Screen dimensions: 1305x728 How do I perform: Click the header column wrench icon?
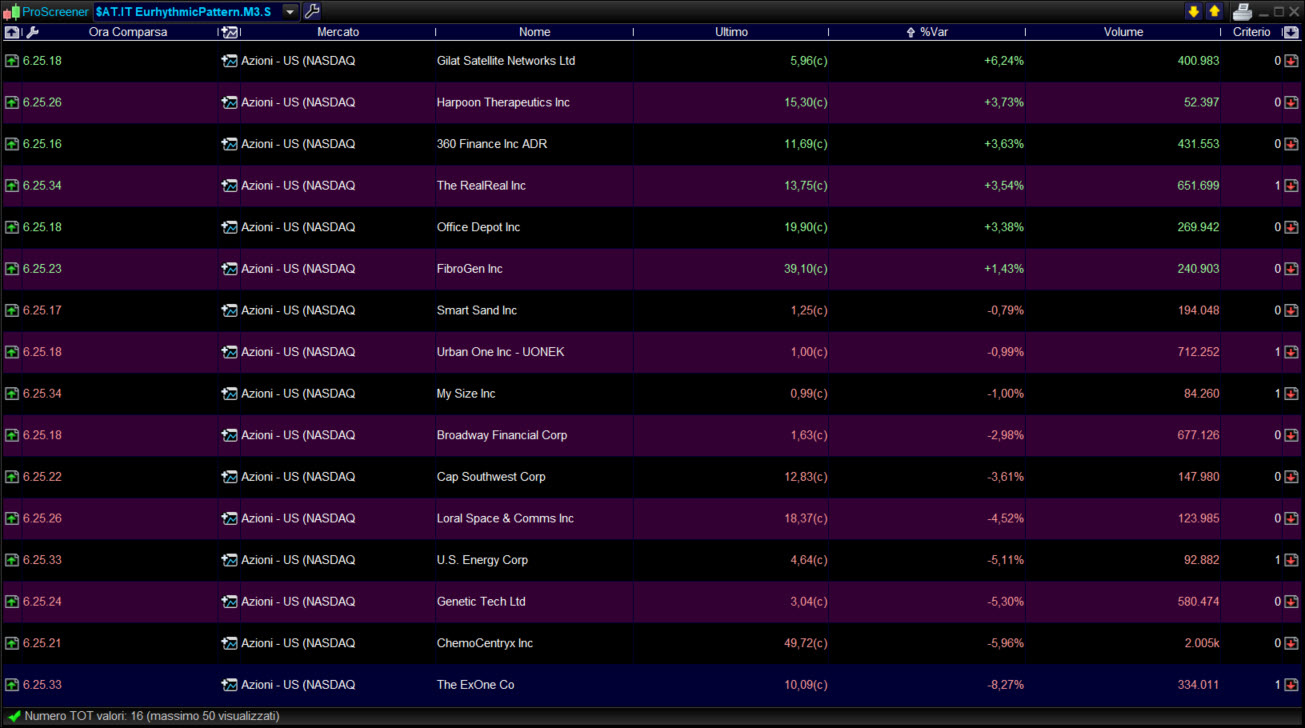click(32, 32)
